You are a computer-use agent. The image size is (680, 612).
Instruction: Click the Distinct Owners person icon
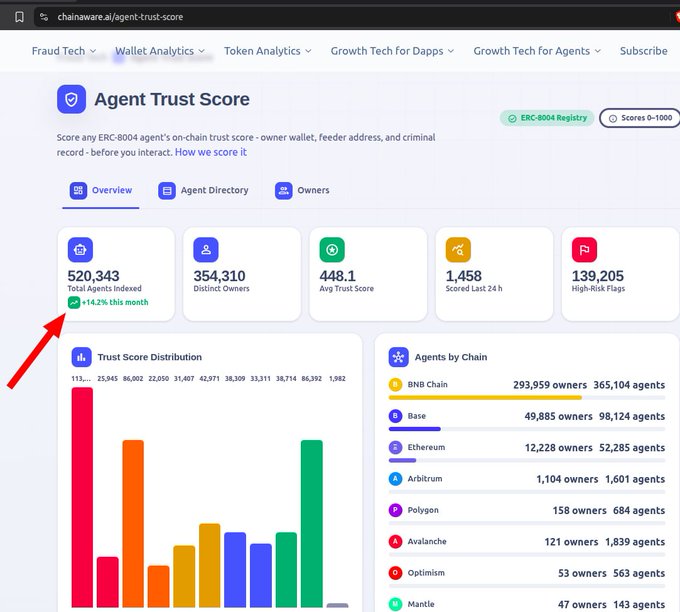point(206,250)
